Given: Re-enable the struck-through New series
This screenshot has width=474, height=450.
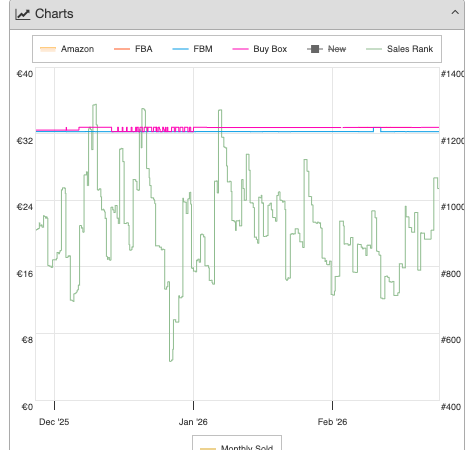Looking at the screenshot, I should coord(327,49).
